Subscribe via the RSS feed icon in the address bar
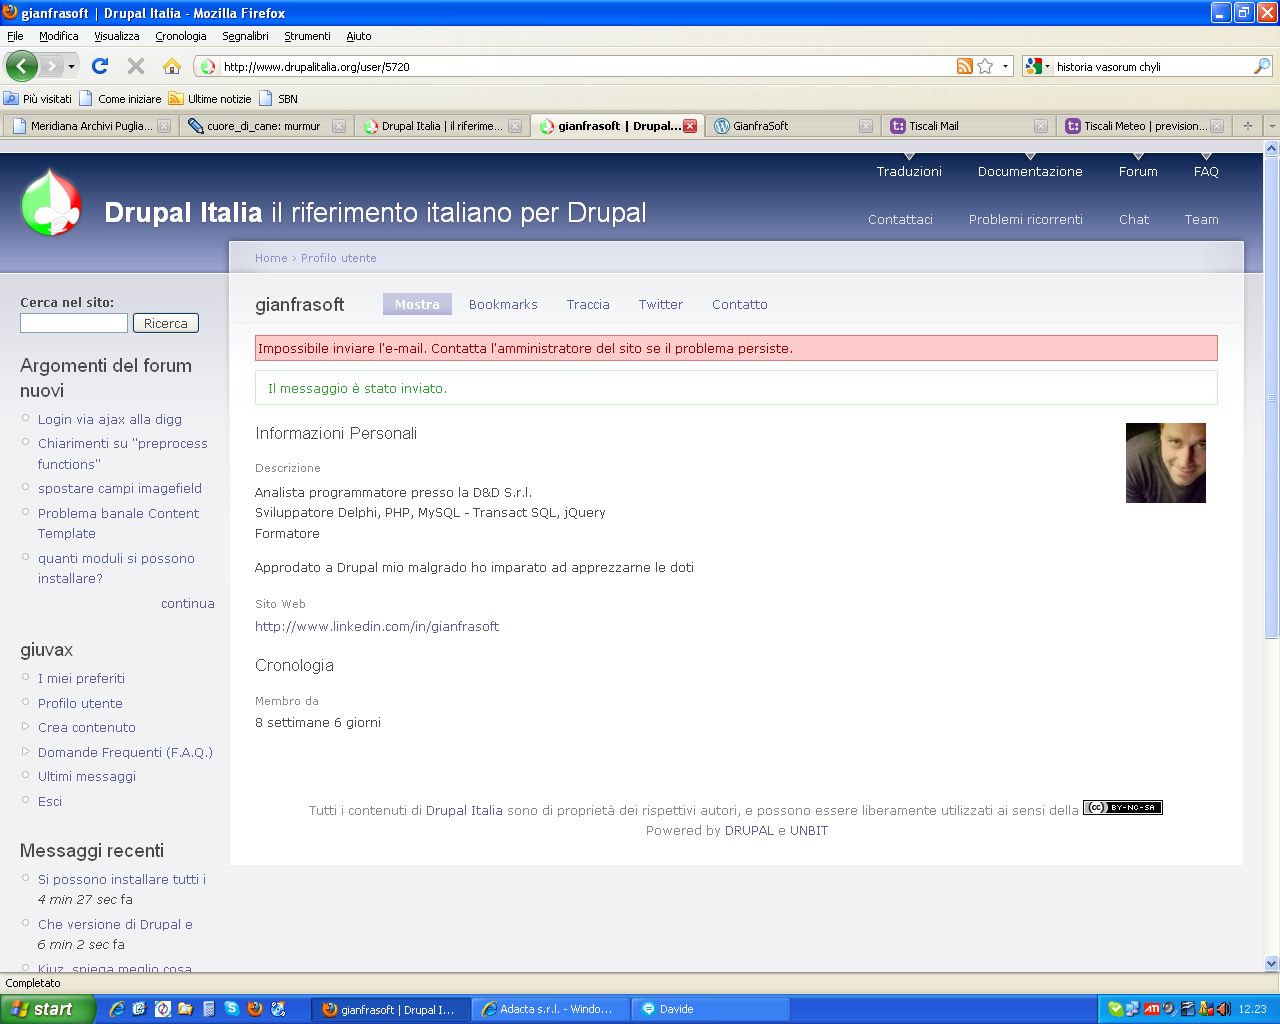 (x=965, y=66)
